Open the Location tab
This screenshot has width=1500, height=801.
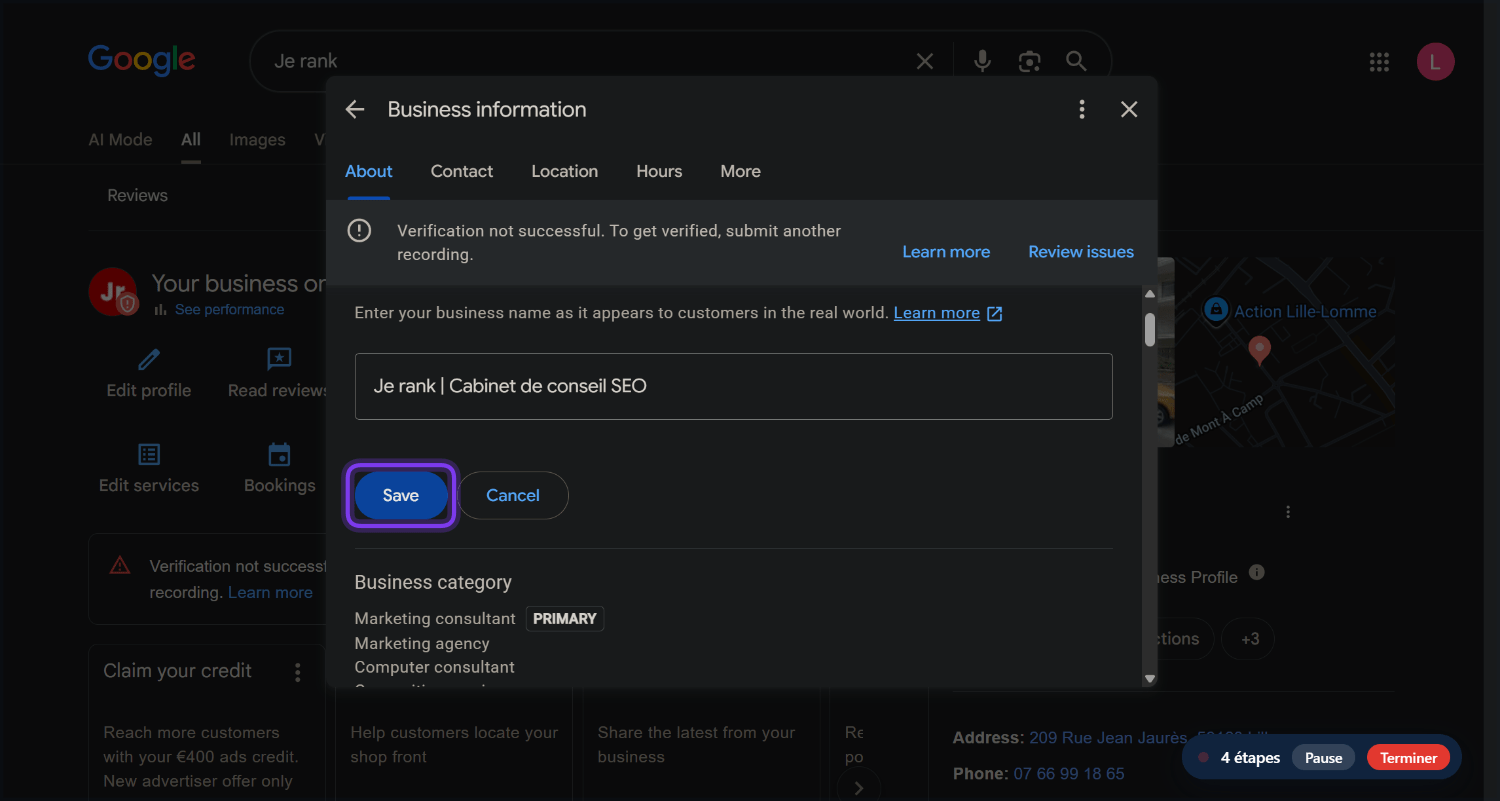click(565, 171)
